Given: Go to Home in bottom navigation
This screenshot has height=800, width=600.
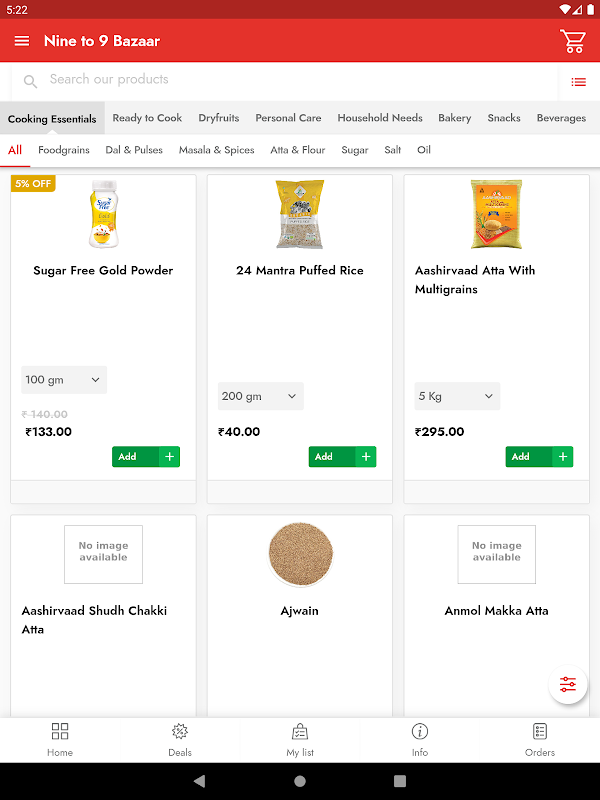Looking at the screenshot, I should (x=60, y=739).
